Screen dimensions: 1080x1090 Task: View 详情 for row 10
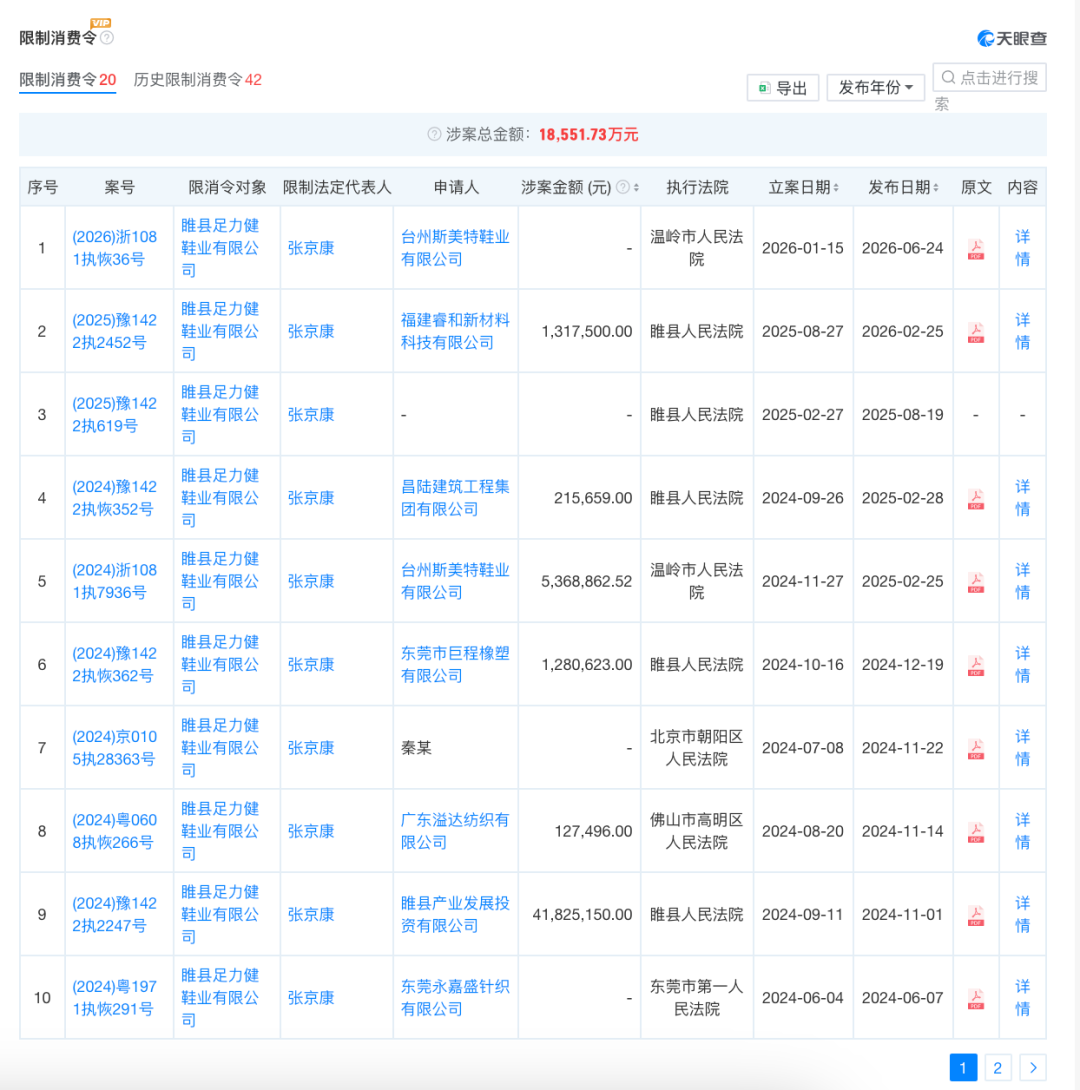coord(1022,998)
